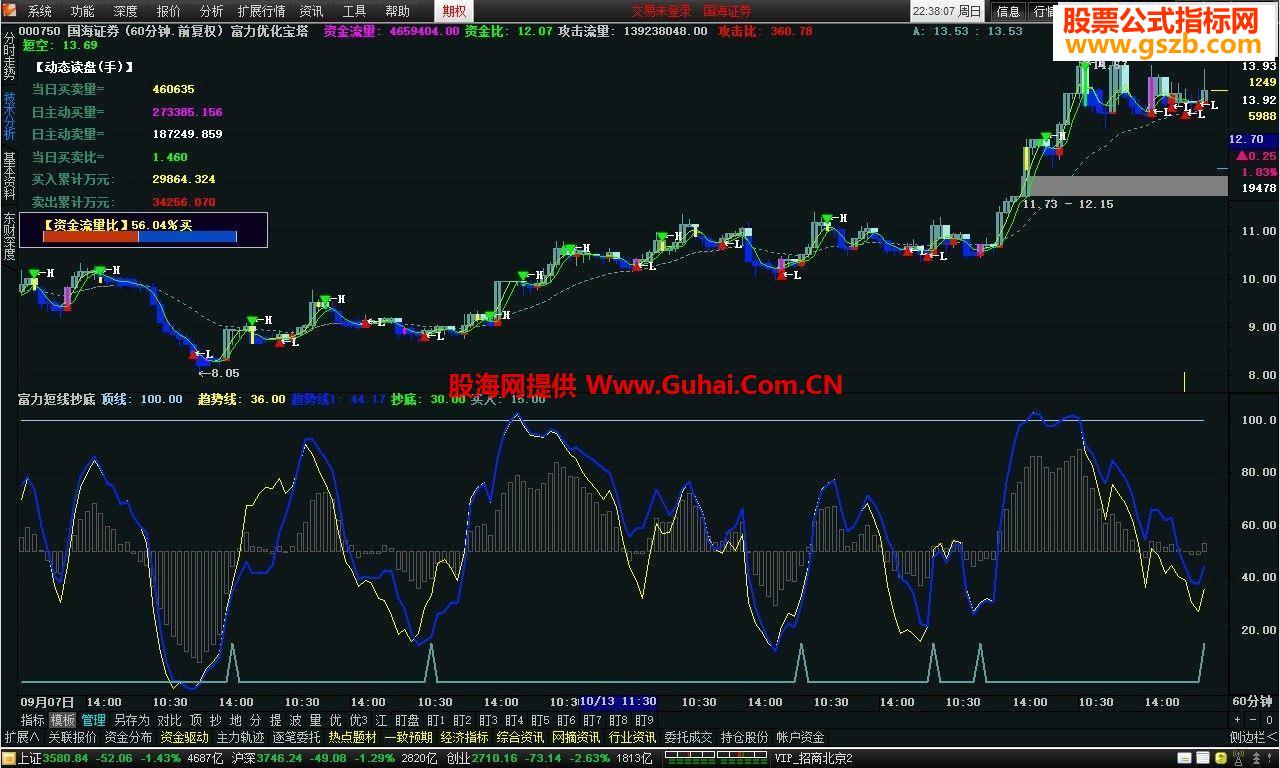
Task: Click the 对比 toolbar button
Action: (169, 720)
